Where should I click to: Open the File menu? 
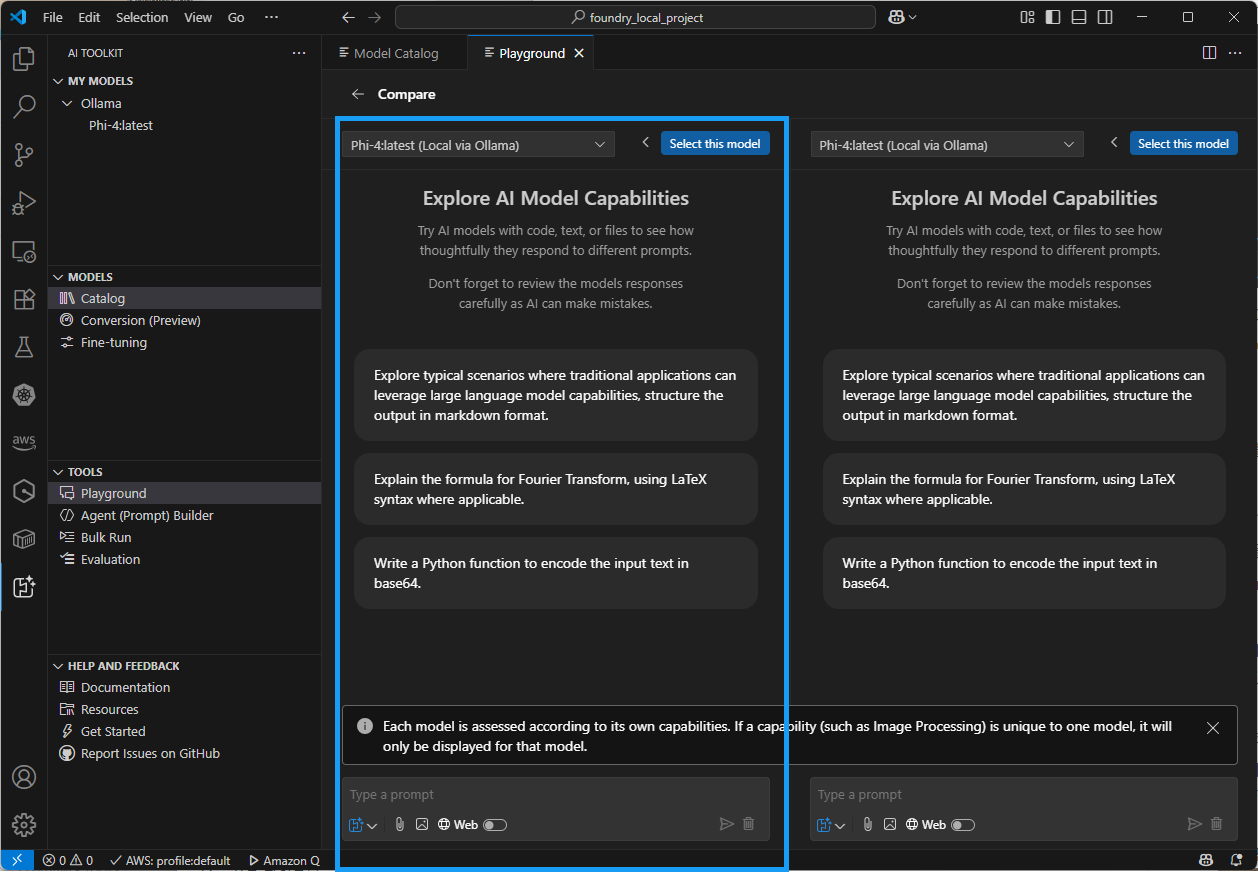pyautogui.click(x=53, y=17)
